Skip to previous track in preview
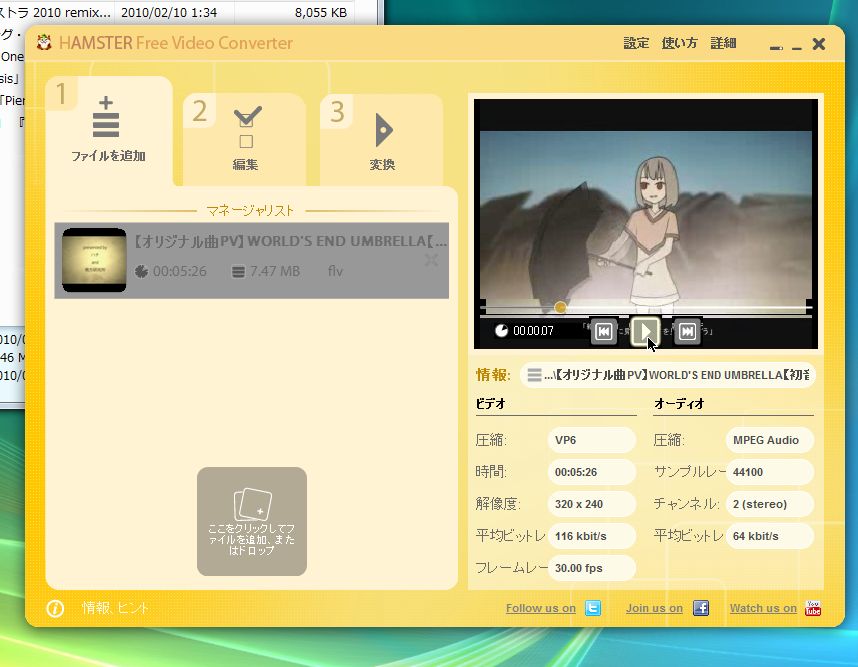Screen dimensions: 858x667 (x=604, y=332)
